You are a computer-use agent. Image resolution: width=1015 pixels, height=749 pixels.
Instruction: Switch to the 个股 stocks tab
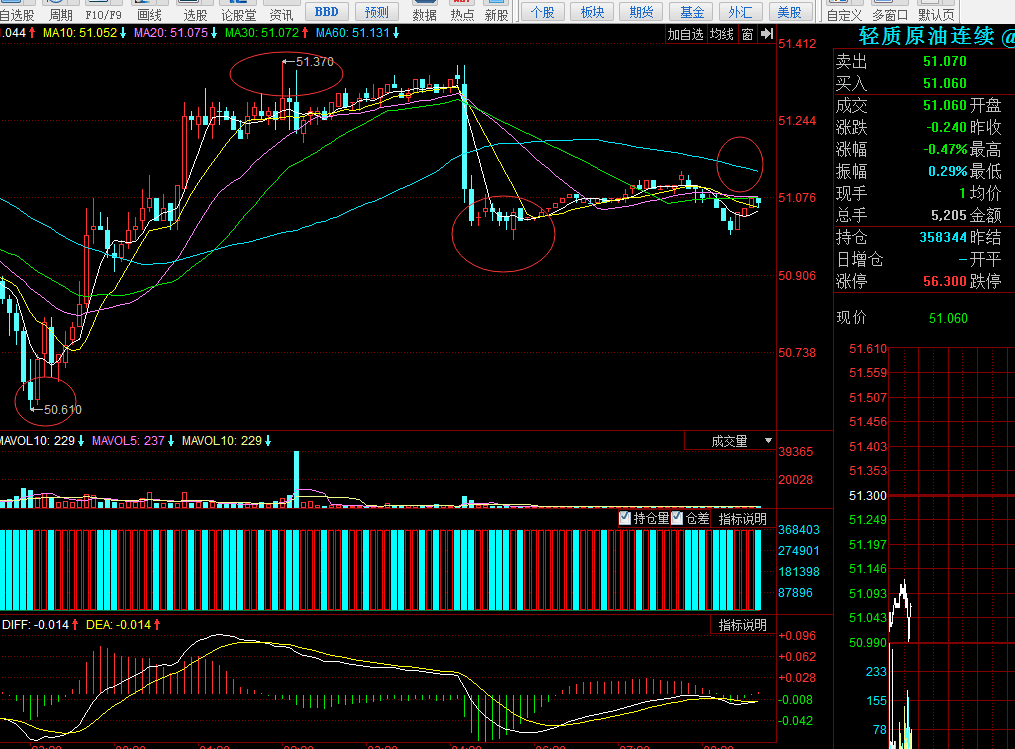(542, 12)
